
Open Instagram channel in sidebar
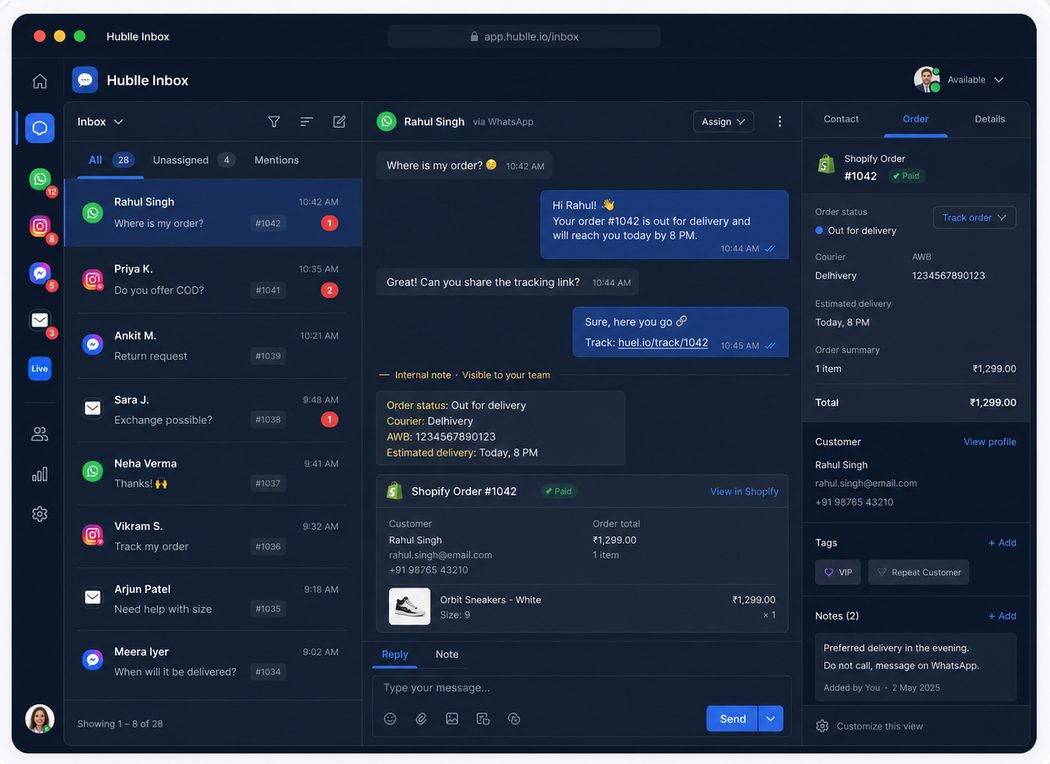pos(40,226)
